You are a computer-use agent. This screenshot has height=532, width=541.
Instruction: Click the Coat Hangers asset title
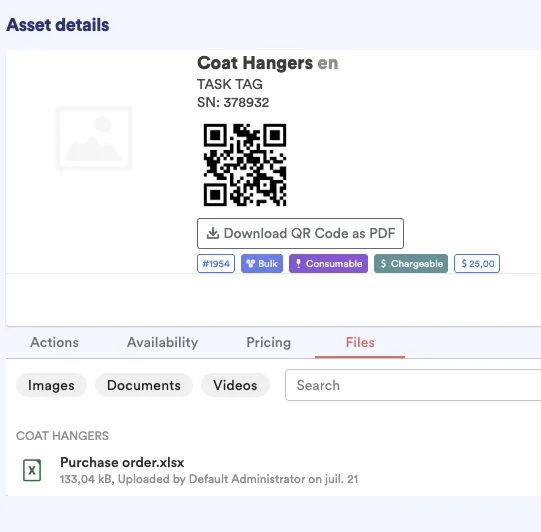(255, 63)
